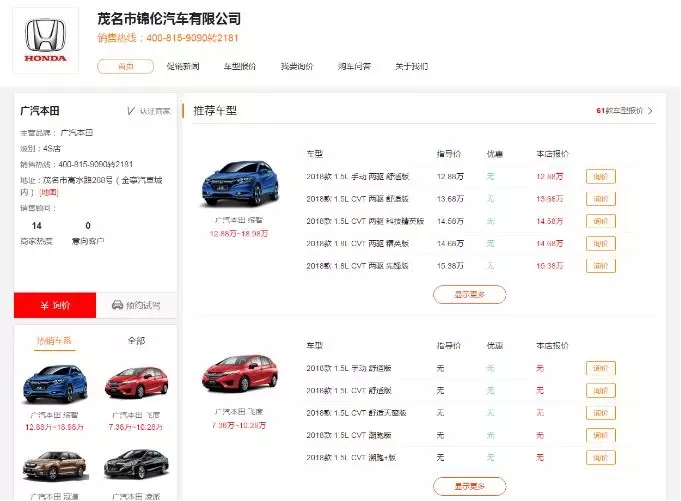Image resolution: width=681 pixels, height=501 pixels.
Task: Open model 2018款 1.5L CVT 两驱 科技精英版
Action: click(365, 221)
